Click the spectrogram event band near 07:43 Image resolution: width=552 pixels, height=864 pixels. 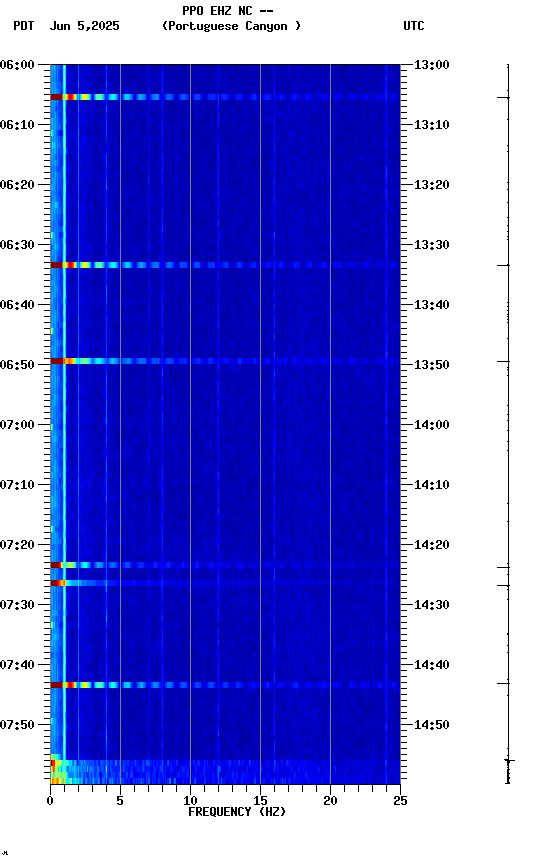pyautogui.click(x=225, y=685)
